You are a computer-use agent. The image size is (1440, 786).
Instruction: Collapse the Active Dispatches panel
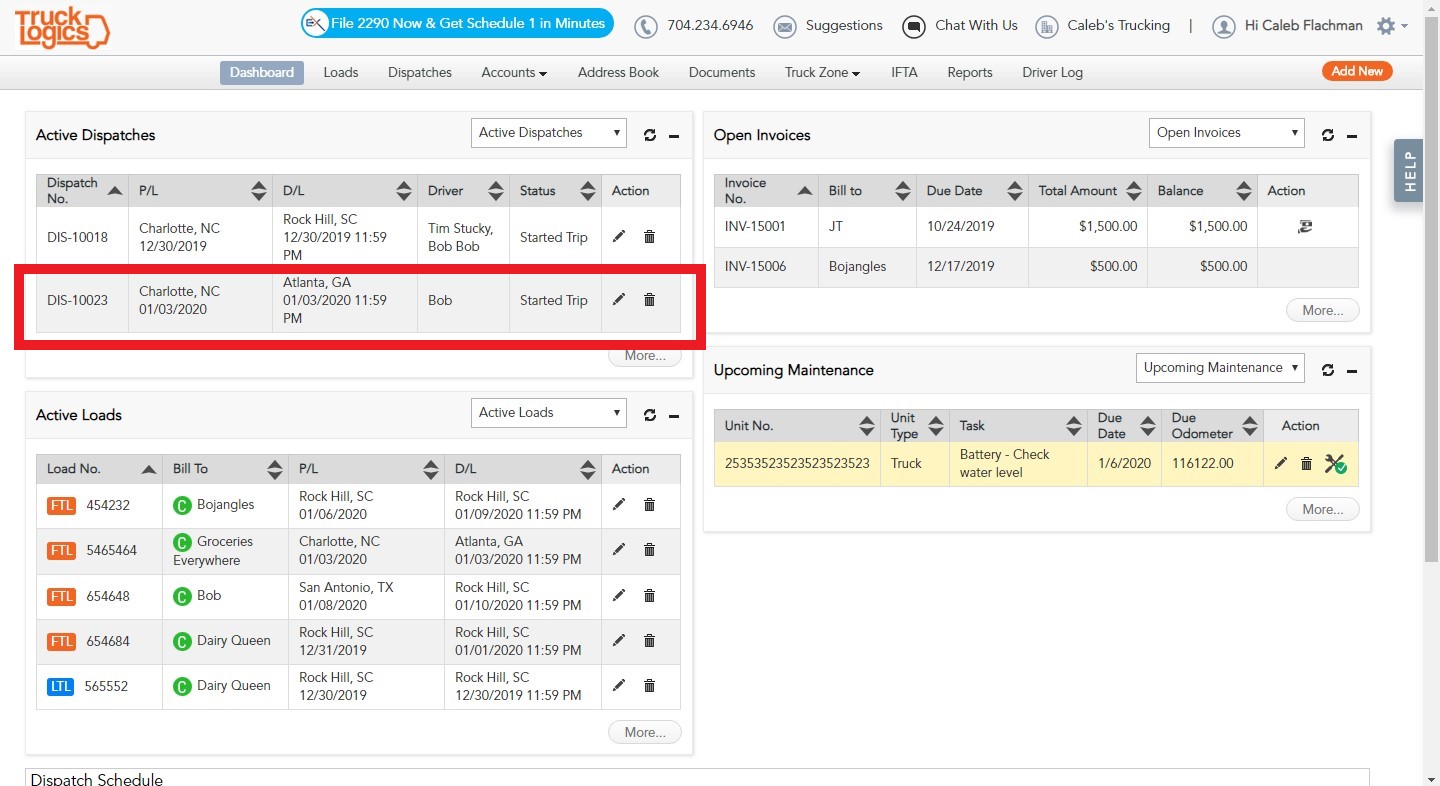point(674,136)
